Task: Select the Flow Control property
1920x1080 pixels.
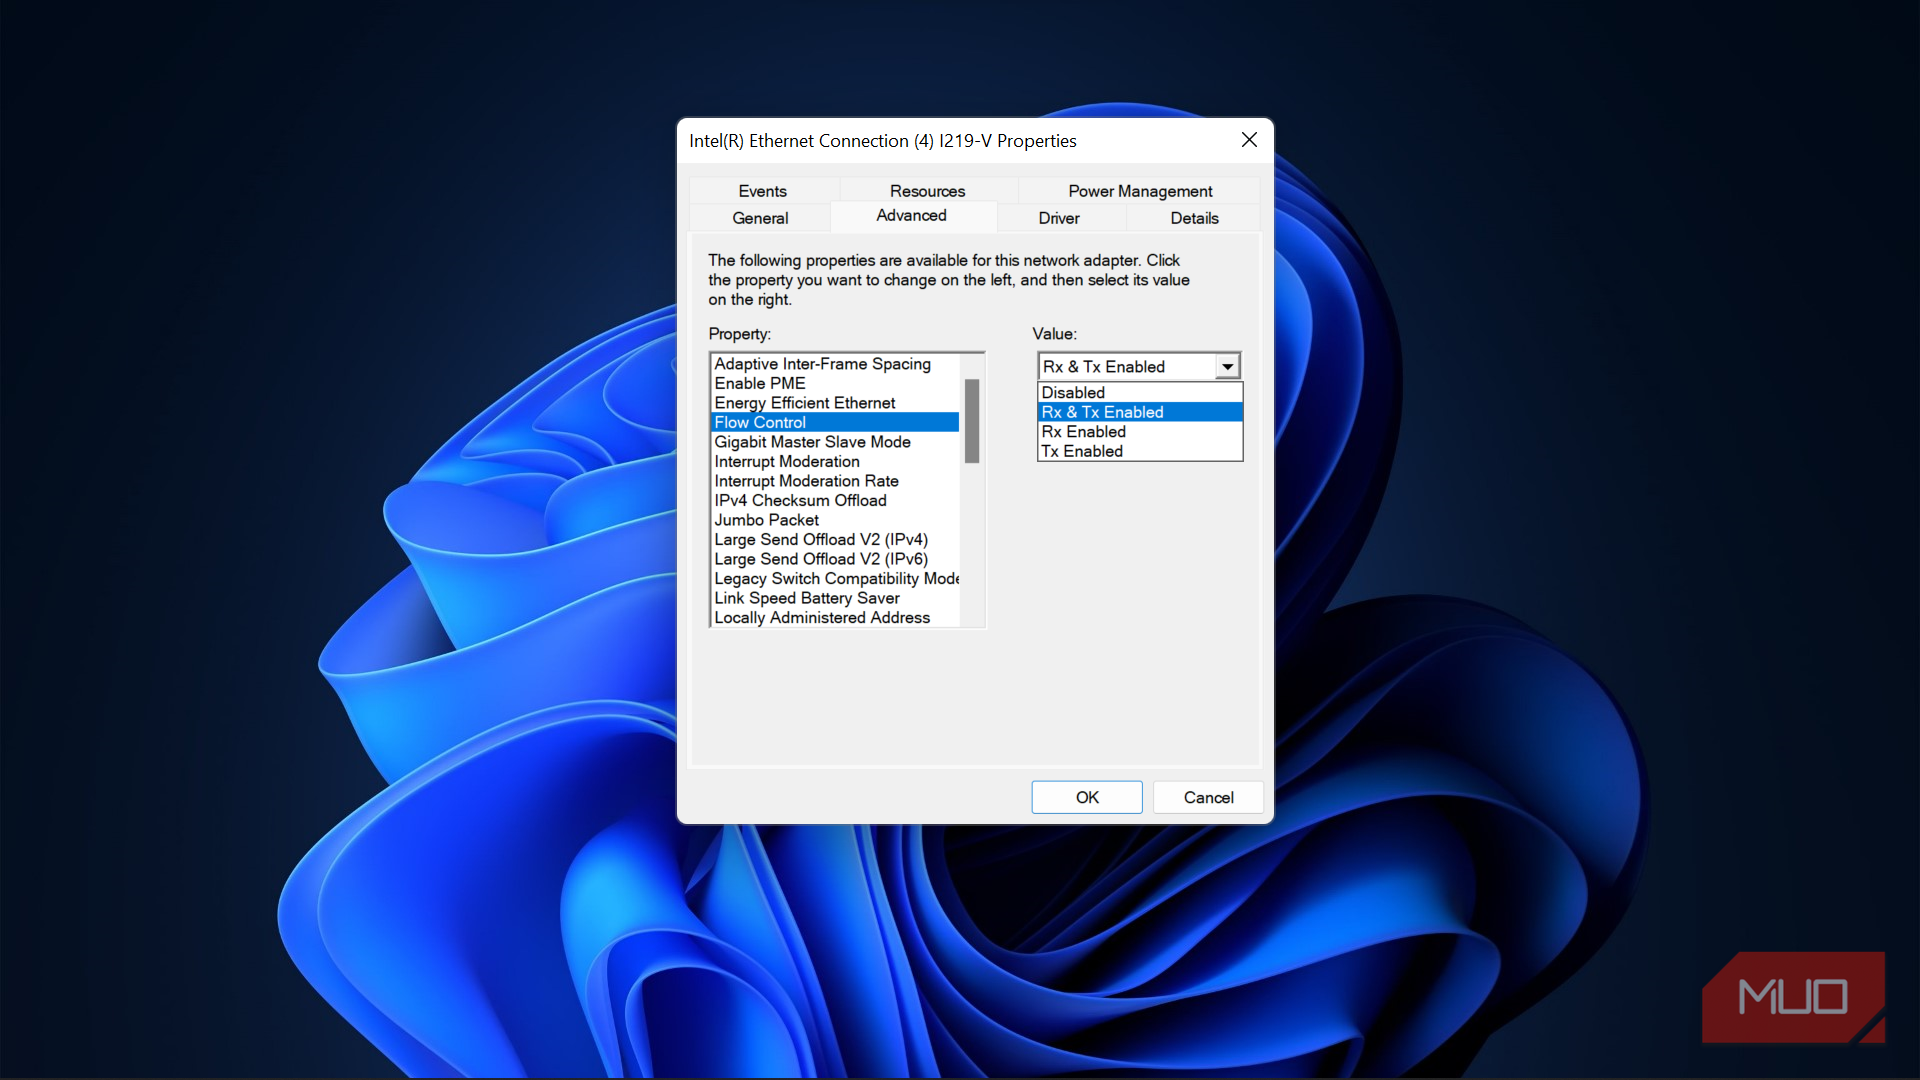Action: coord(835,423)
